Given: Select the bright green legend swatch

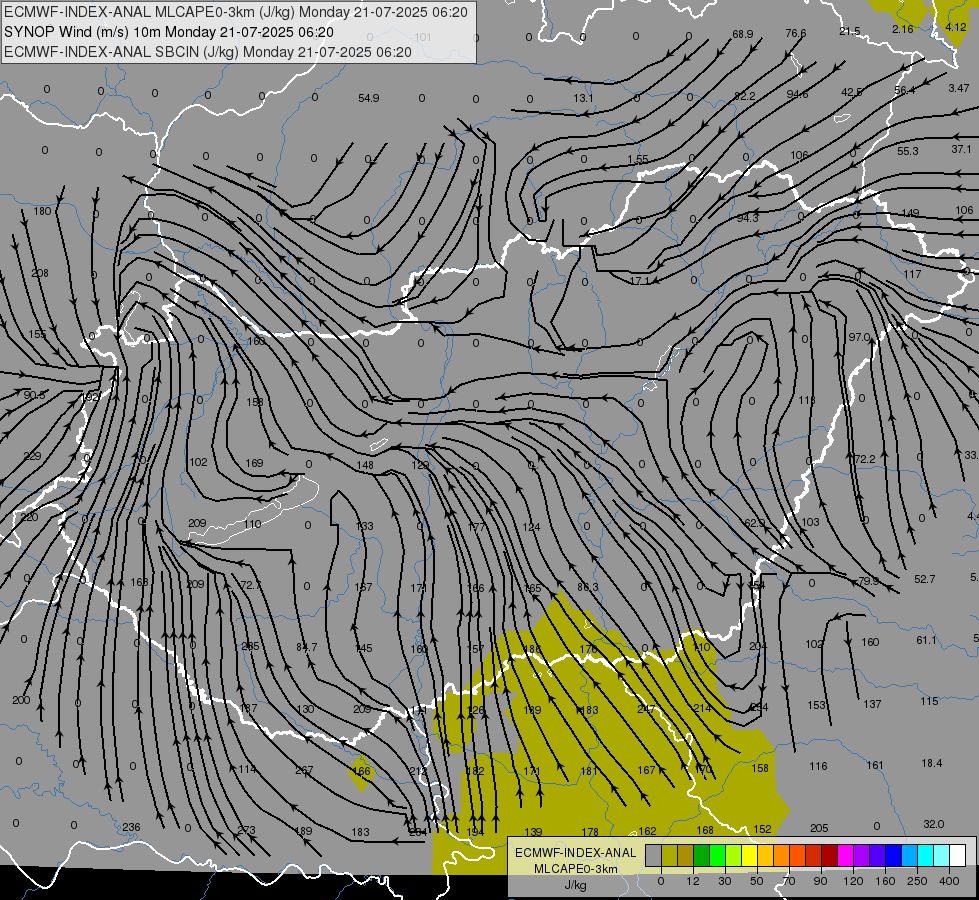Looking at the screenshot, I should tap(717, 855).
